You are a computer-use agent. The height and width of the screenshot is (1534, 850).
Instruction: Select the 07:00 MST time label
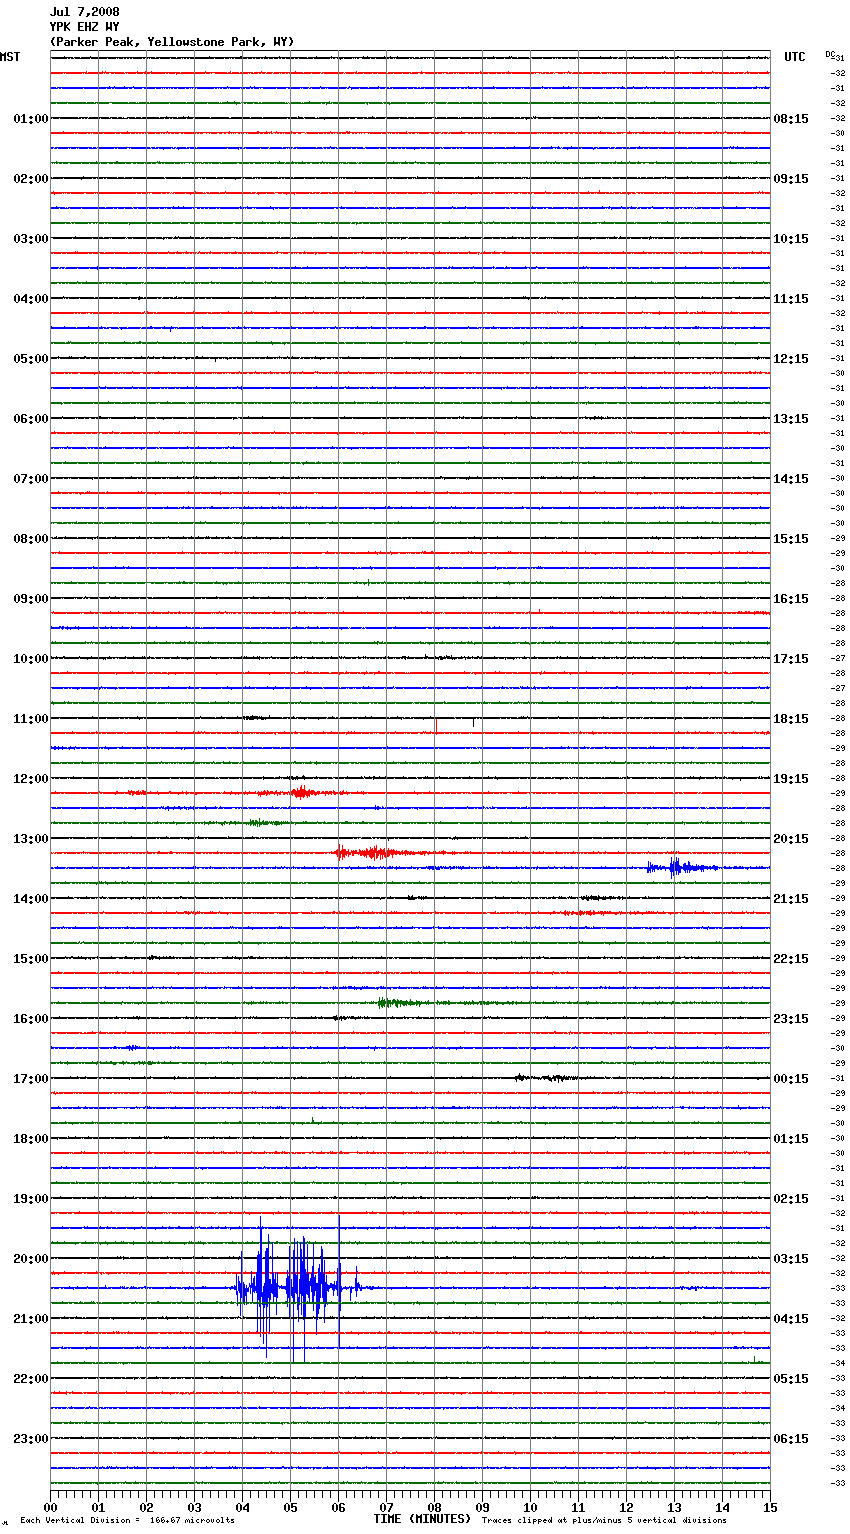click(x=31, y=479)
